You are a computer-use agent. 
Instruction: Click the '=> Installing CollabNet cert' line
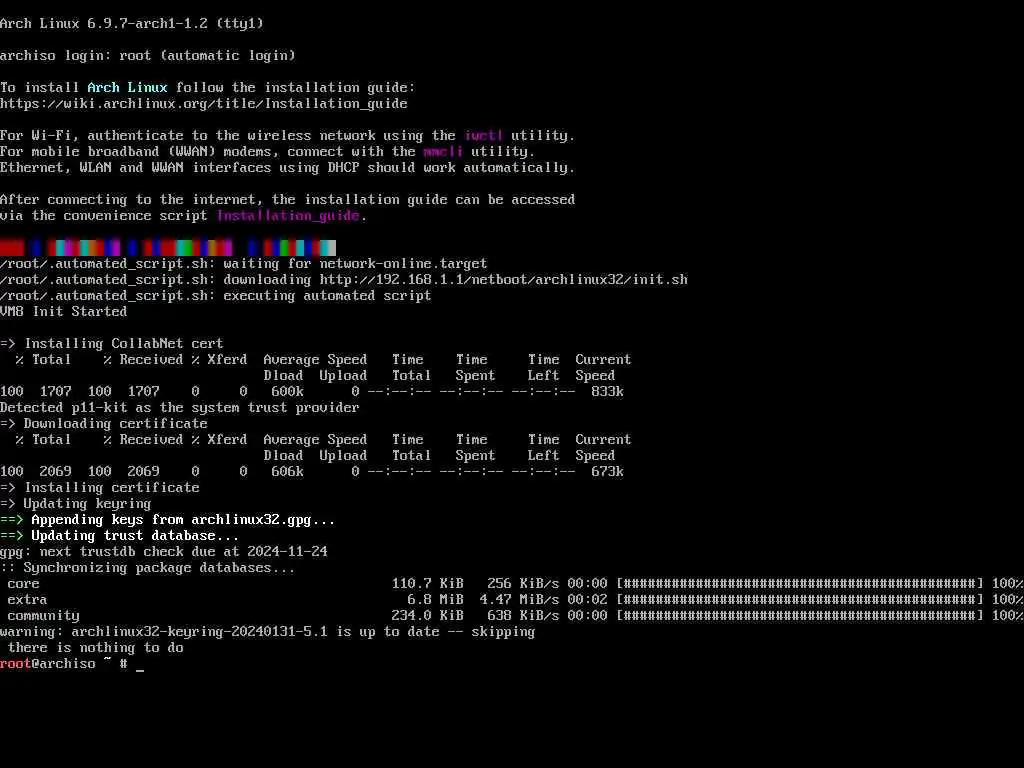click(x=112, y=344)
